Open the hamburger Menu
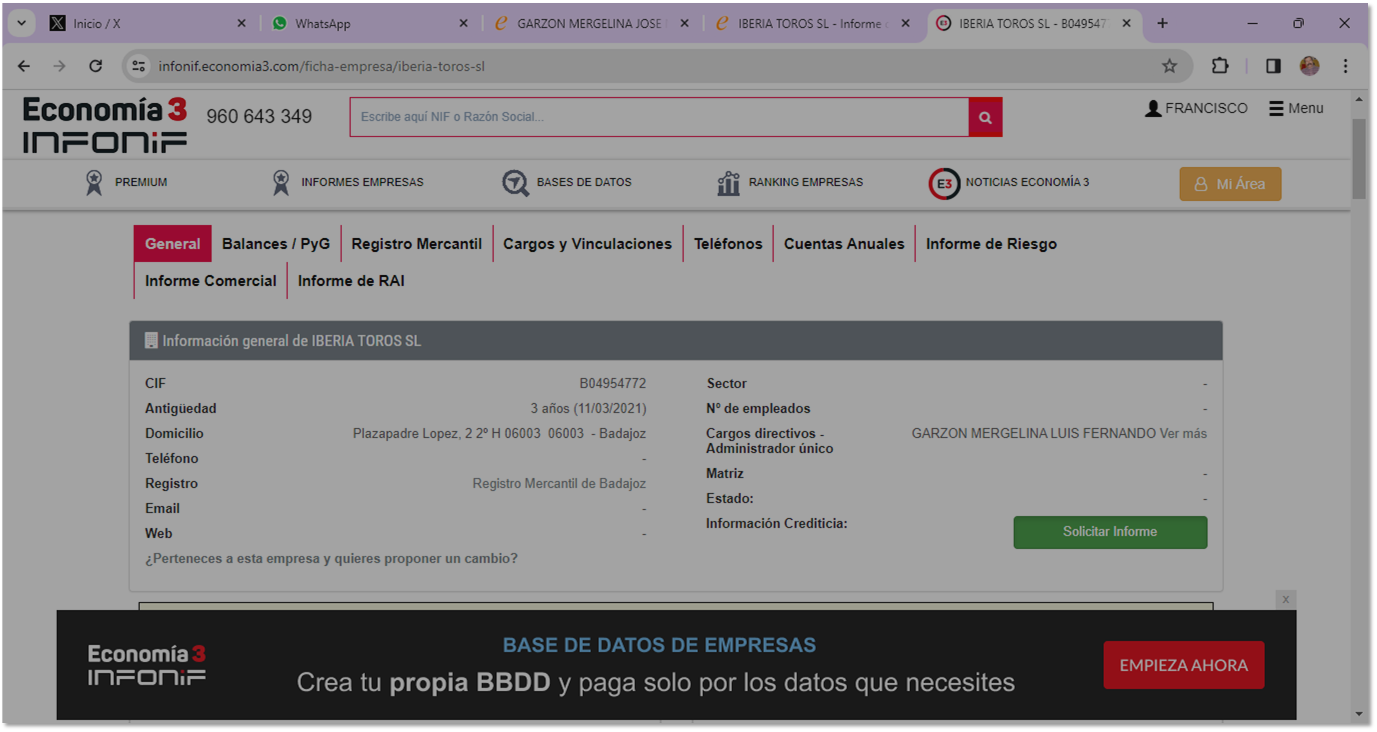Image resolution: width=1377 pixels, height=732 pixels. point(1296,108)
